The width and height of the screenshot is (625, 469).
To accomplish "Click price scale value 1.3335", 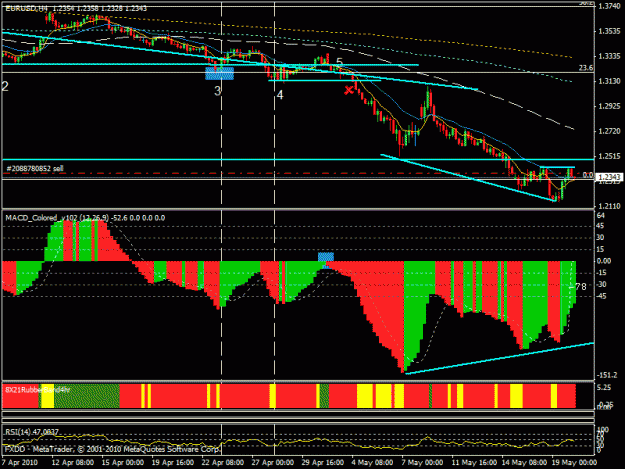I will tap(610, 57).
